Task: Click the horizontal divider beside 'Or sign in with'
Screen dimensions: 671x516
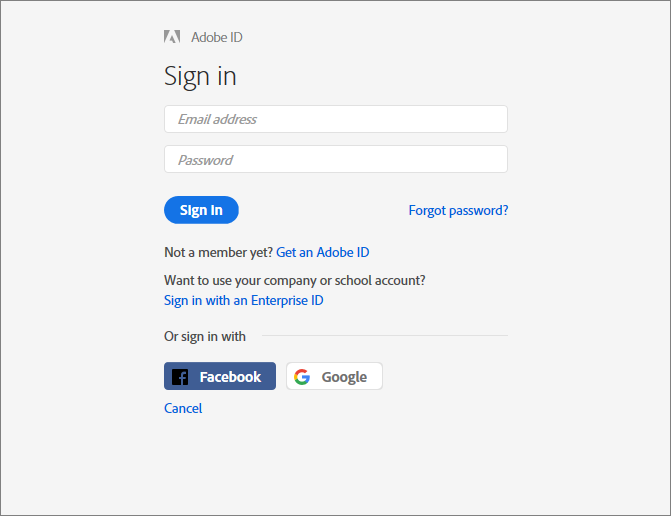Action: tap(384, 336)
